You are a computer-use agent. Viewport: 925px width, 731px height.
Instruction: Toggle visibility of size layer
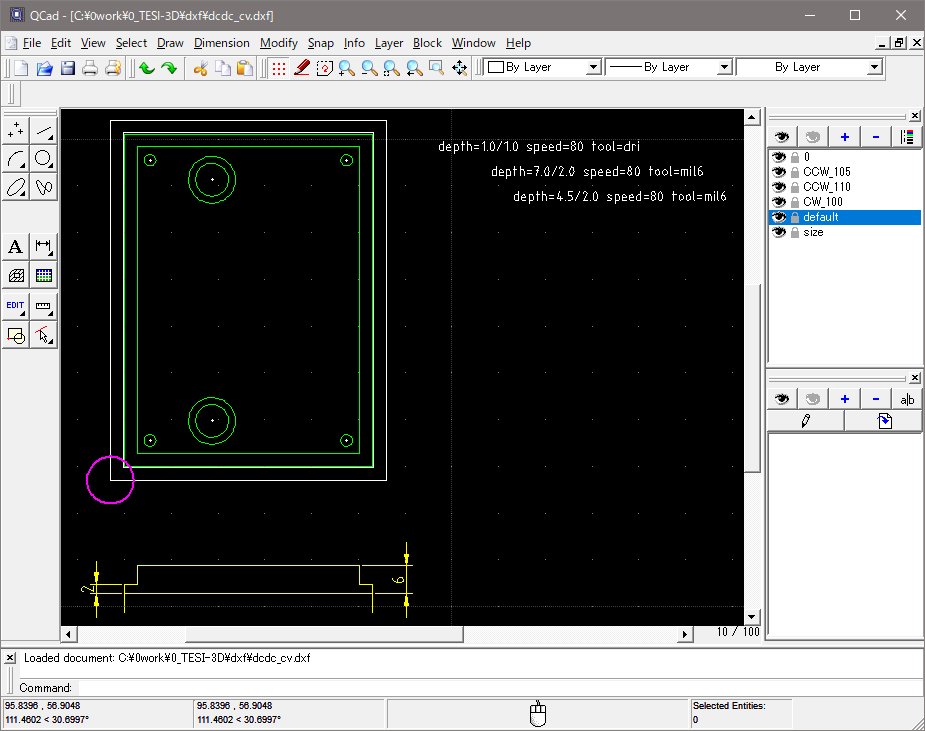tap(779, 232)
